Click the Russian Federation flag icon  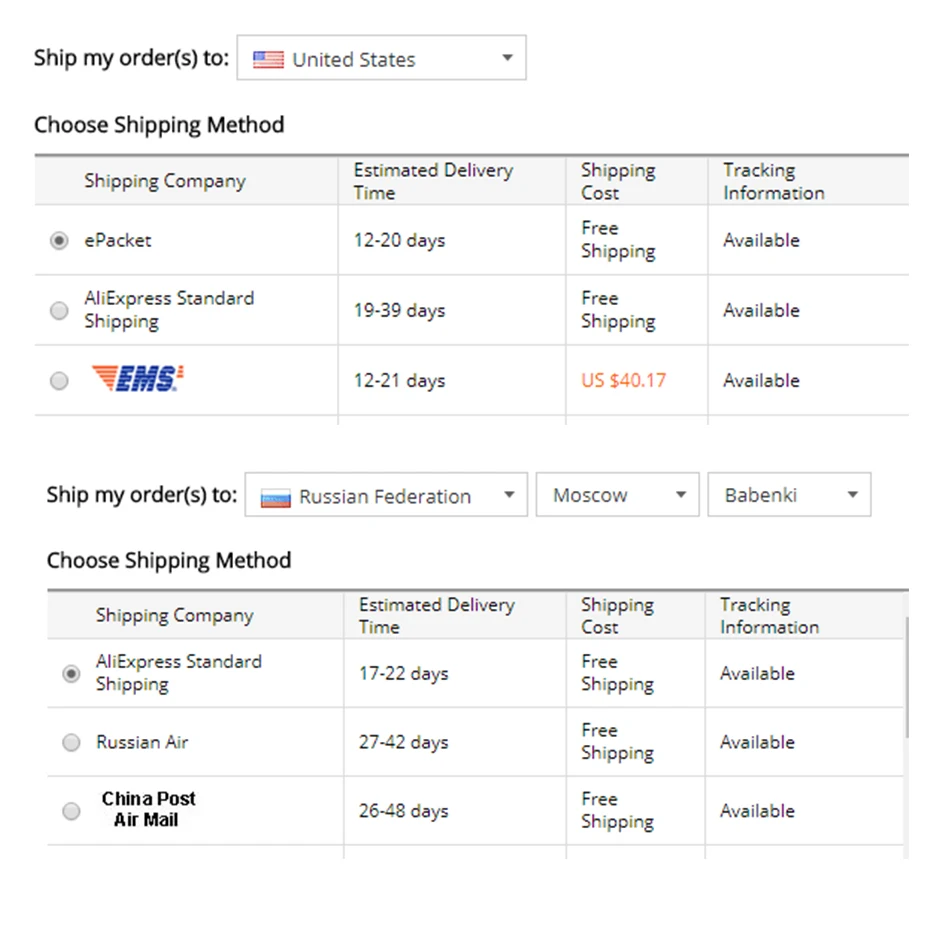coord(276,497)
